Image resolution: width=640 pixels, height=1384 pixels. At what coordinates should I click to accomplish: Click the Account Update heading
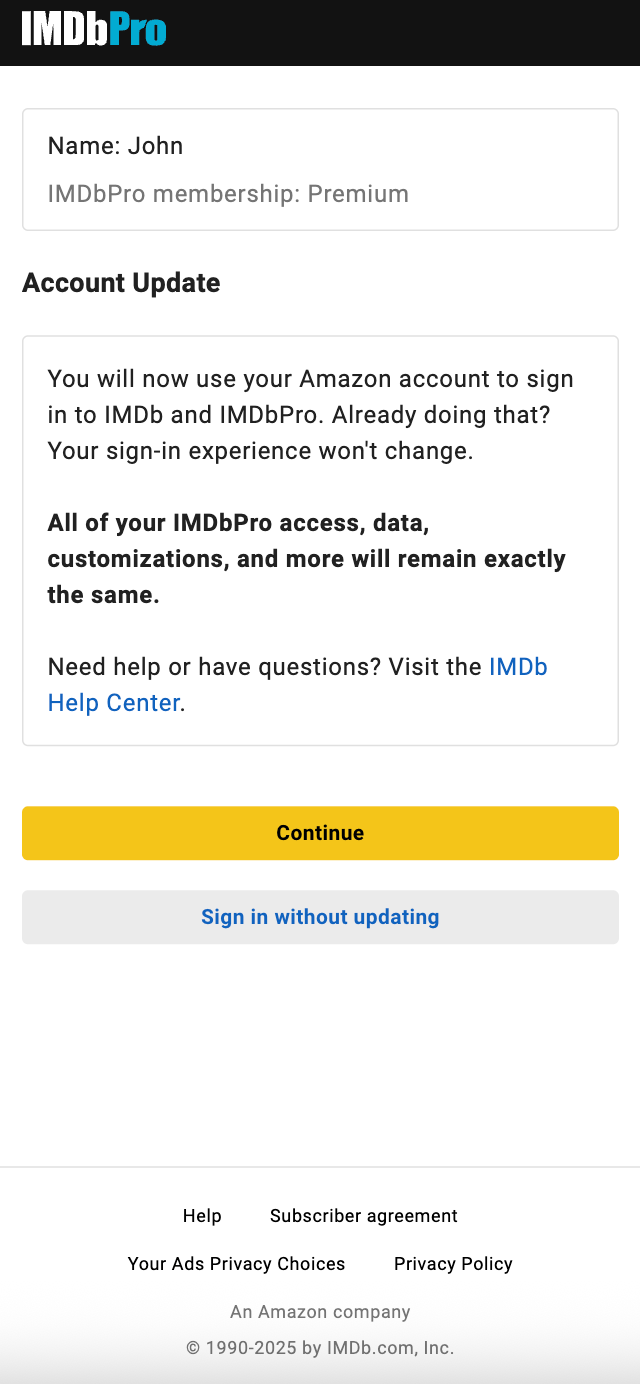pos(121,283)
